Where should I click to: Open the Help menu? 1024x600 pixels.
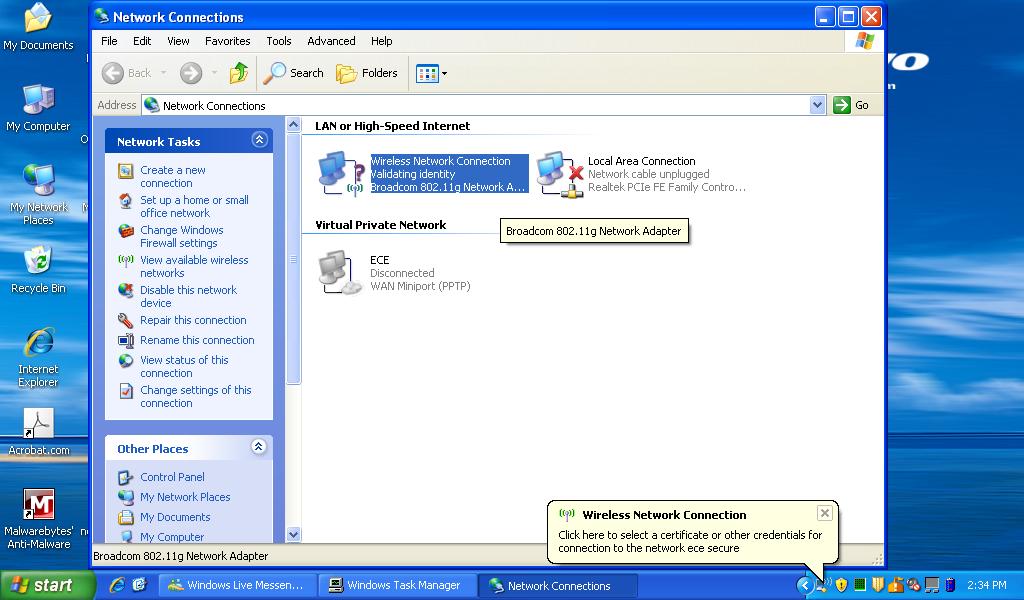coord(381,41)
